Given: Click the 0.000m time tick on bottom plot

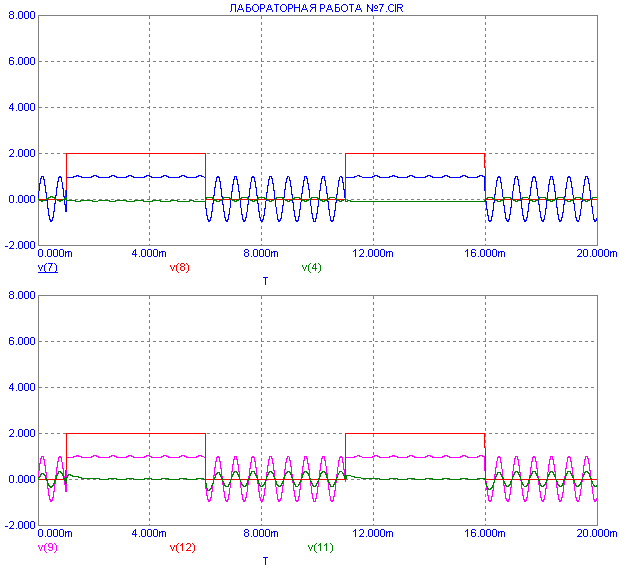Looking at the screenshot, I should pos(55,533).
